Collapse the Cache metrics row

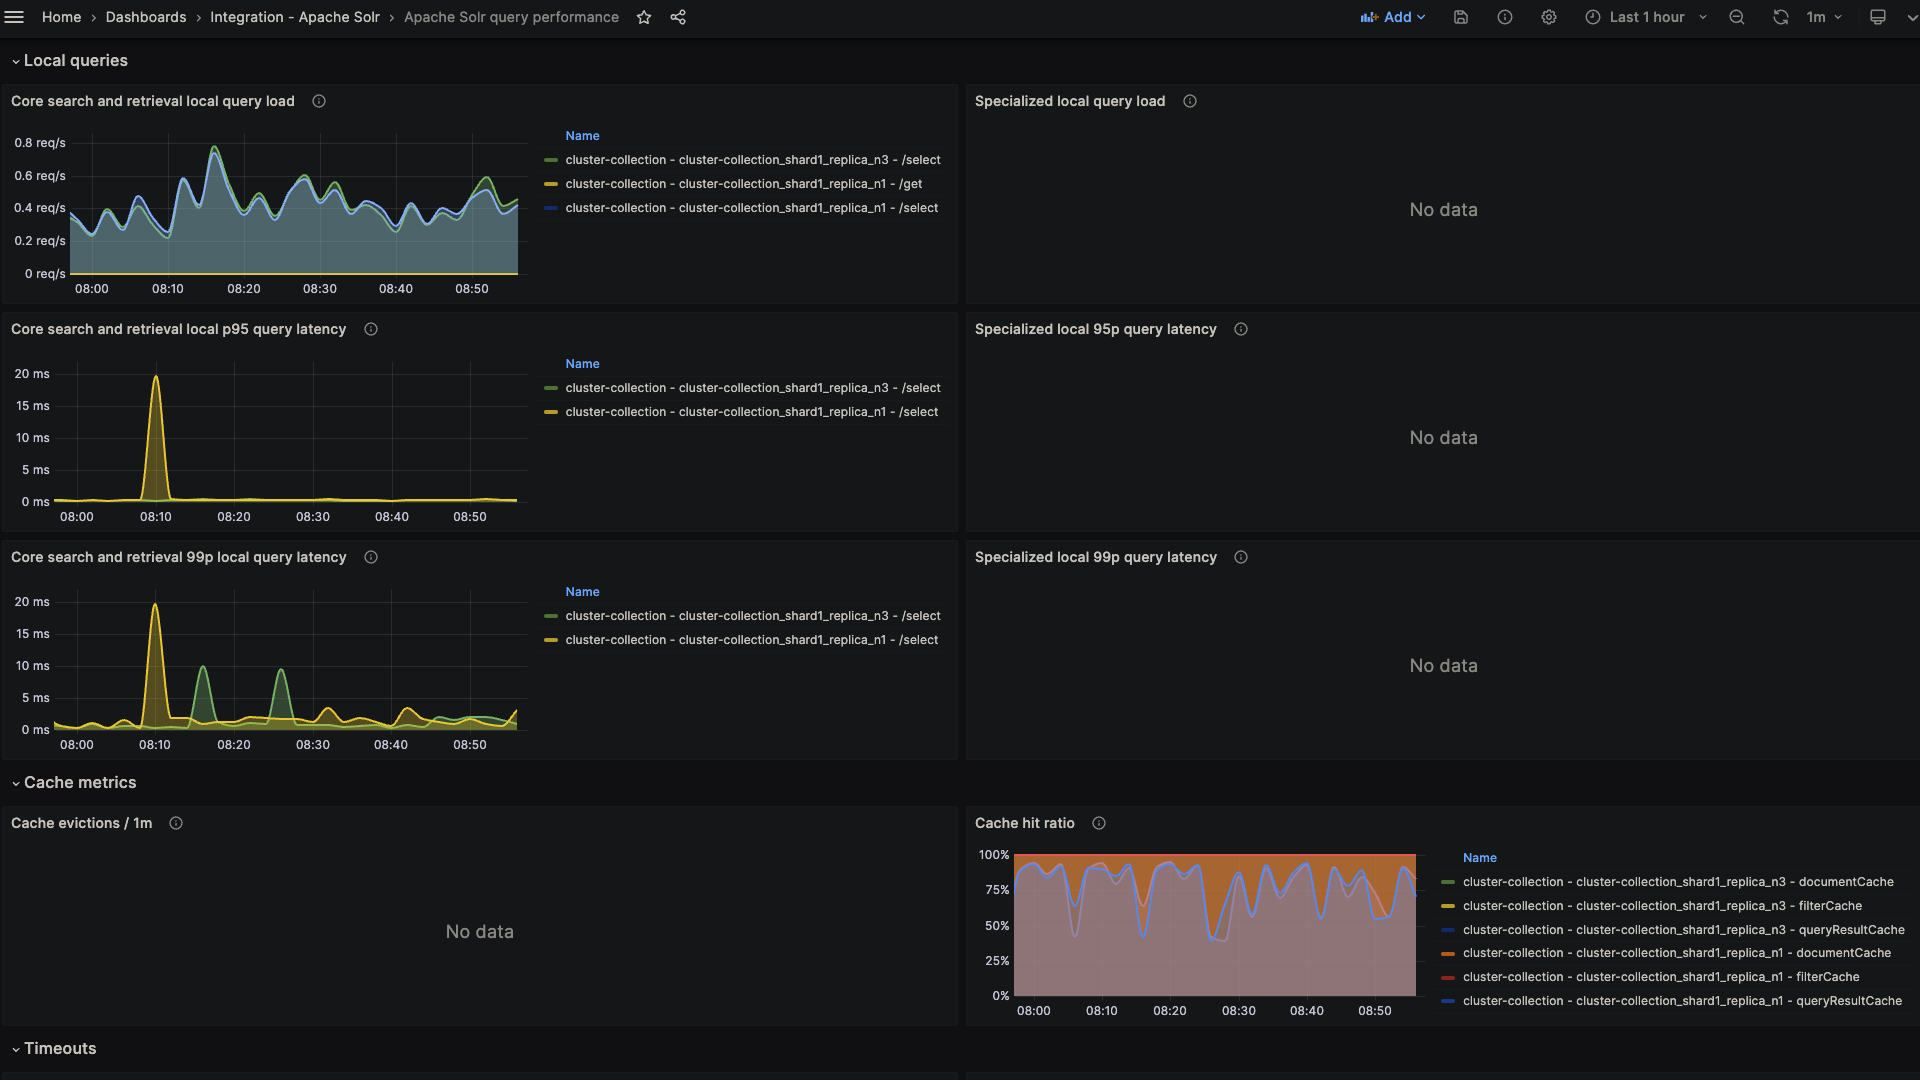79,783
